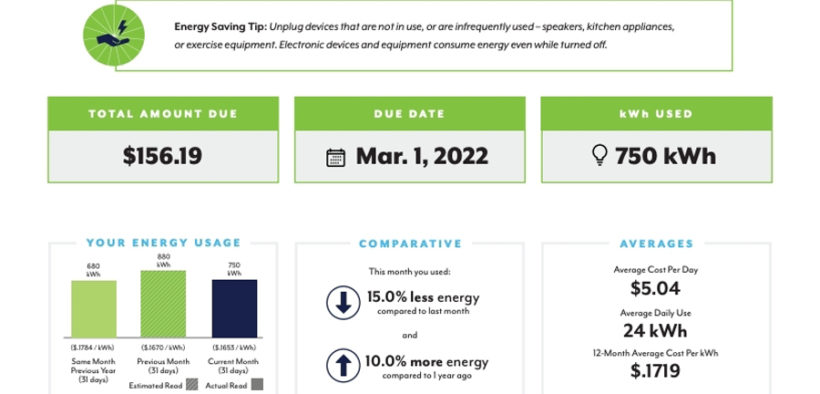Viewport: 820px width, 394px height.
Task: Click the $5.04 average cost per day
Action: point(655,288)
